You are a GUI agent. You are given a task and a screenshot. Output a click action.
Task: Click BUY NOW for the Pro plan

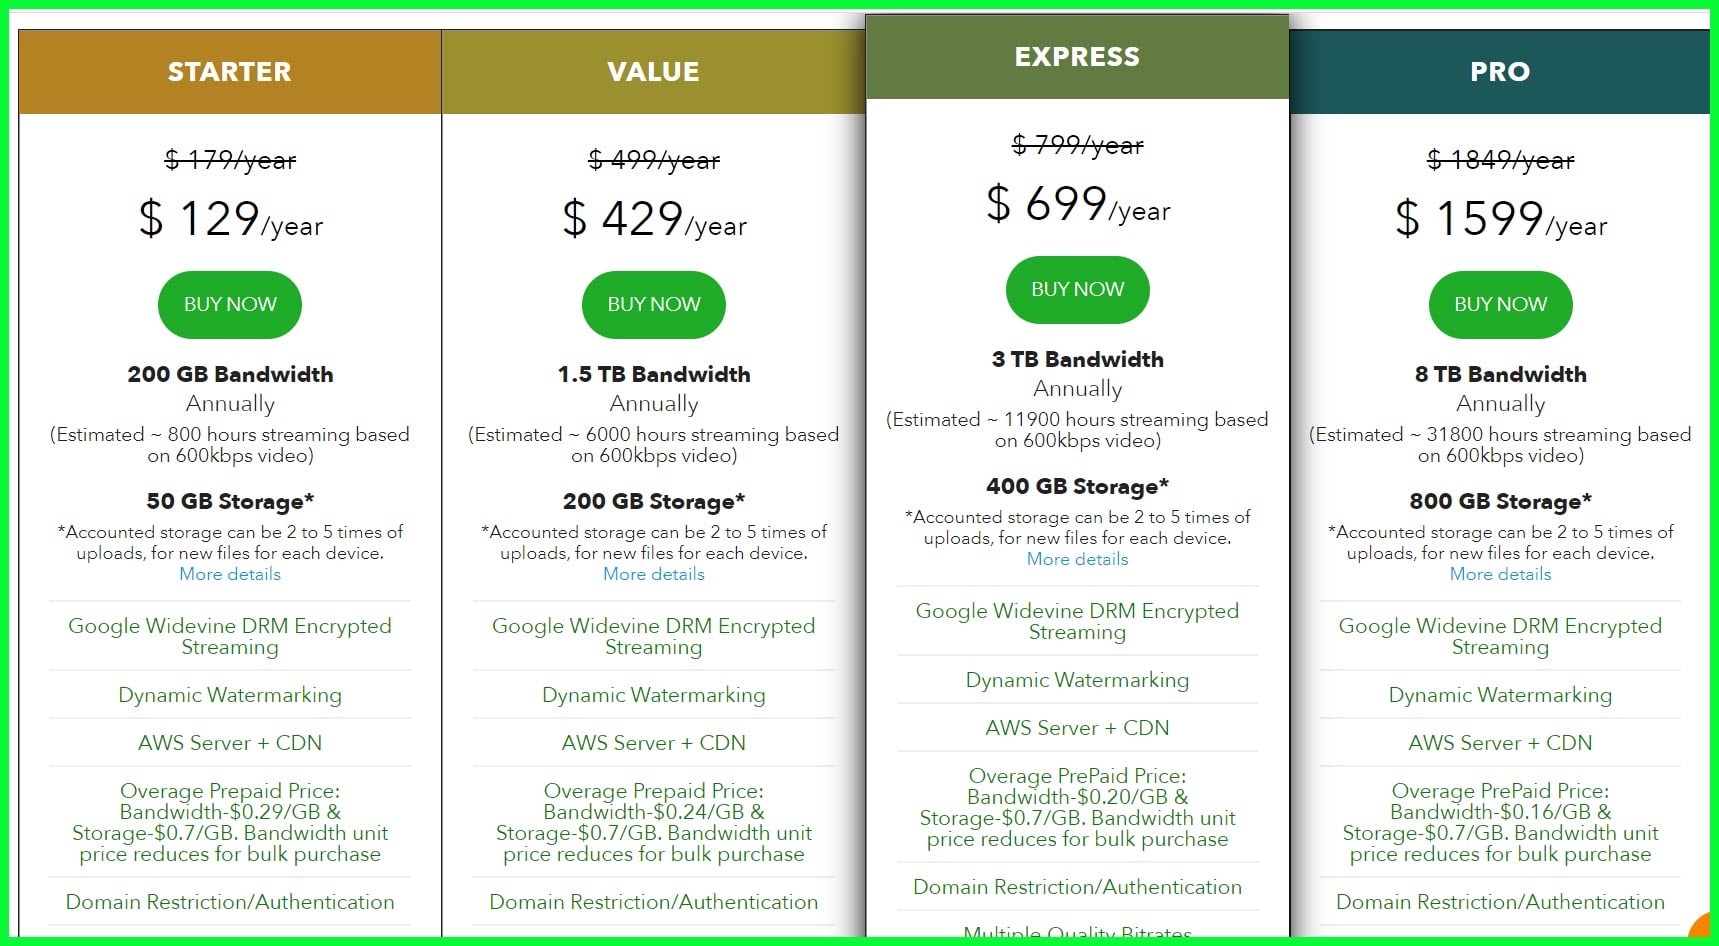(x=1500, y=304)
